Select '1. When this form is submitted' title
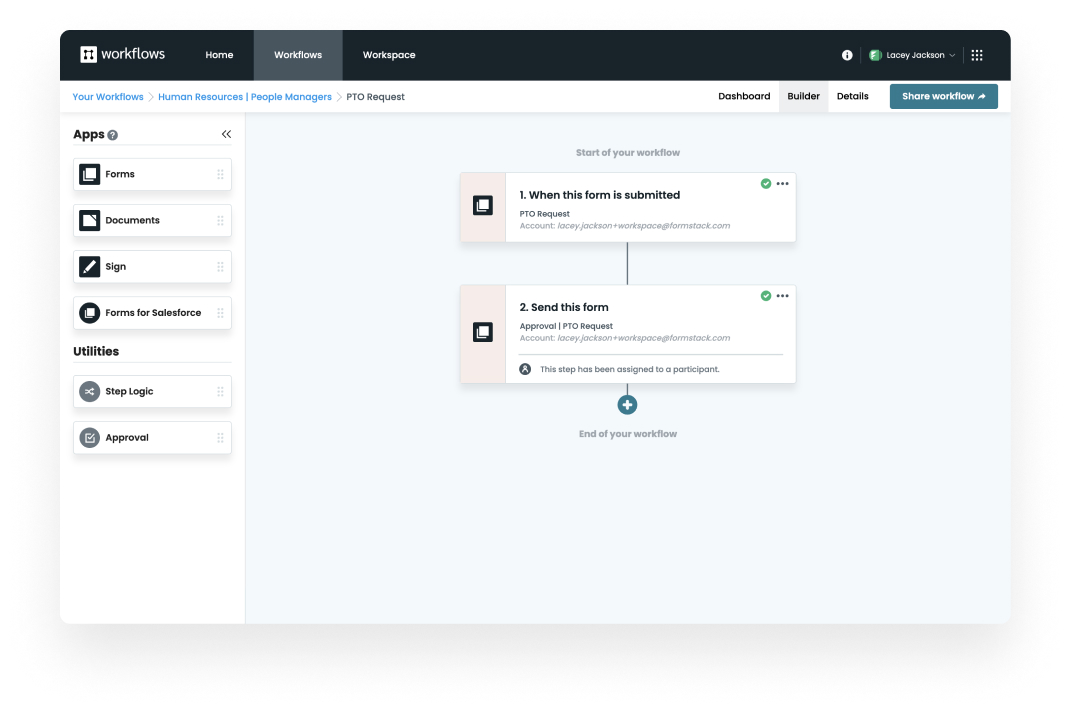The height and width of the screenshot is (714, 1071). point(600,195)
